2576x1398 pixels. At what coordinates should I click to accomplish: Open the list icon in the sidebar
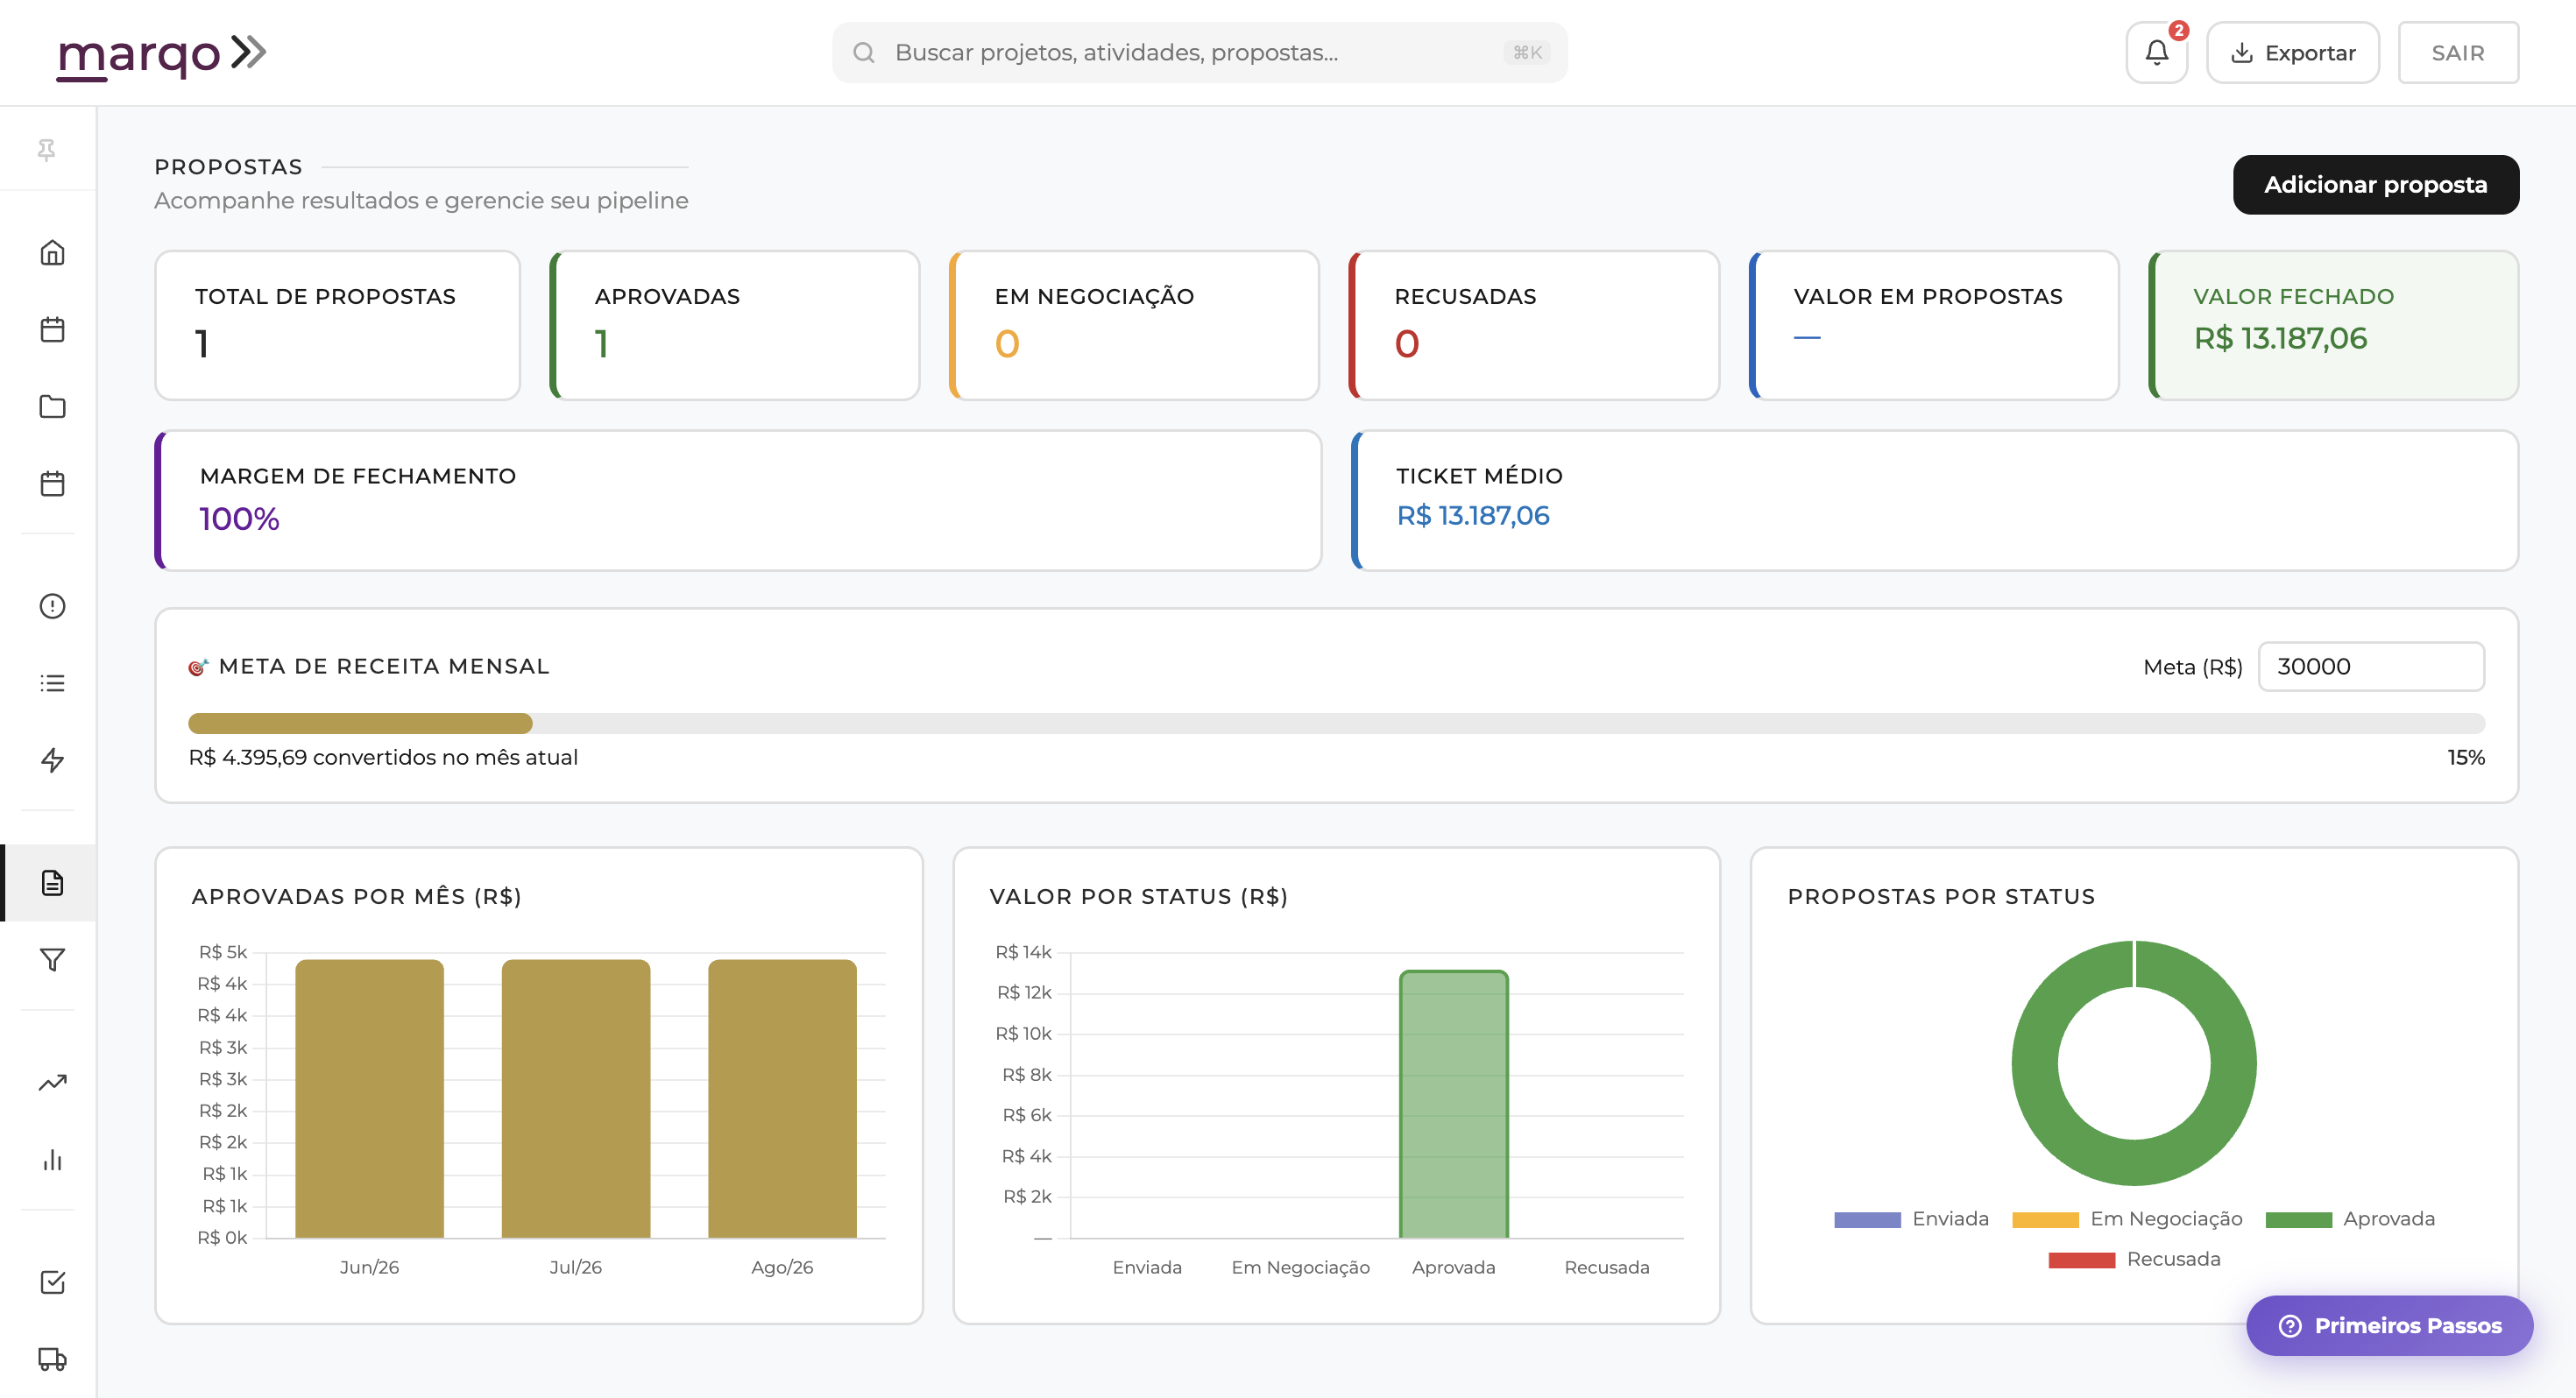click(52, 683)
